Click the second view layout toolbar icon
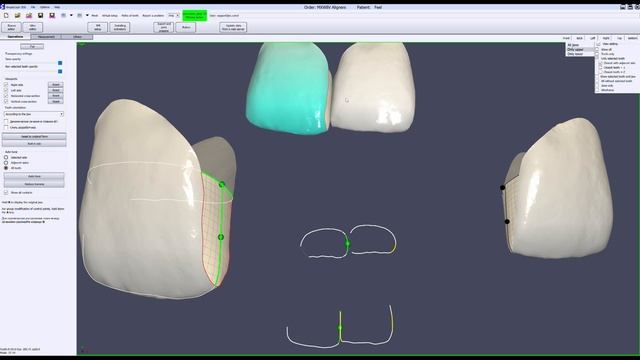The width and height of the screenshot is (640, 360). [80, 16]
